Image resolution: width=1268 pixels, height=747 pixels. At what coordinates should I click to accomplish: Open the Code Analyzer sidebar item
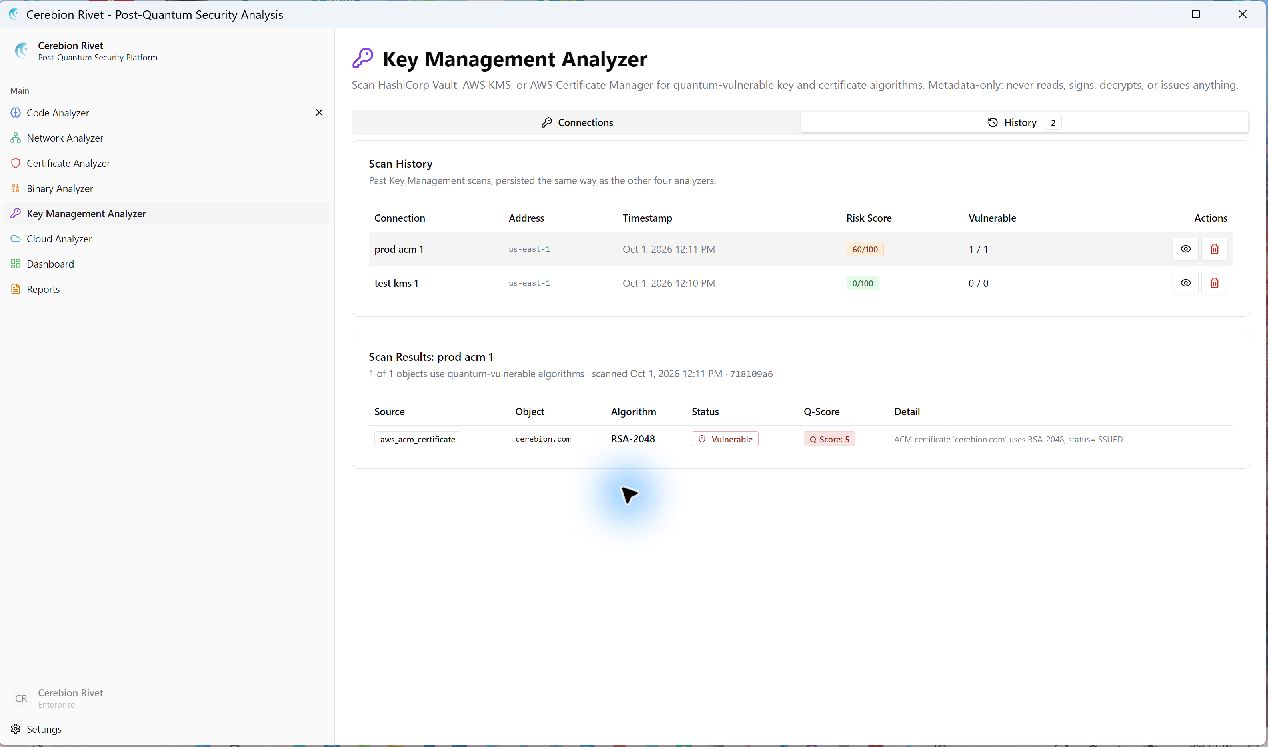[166, 113]
